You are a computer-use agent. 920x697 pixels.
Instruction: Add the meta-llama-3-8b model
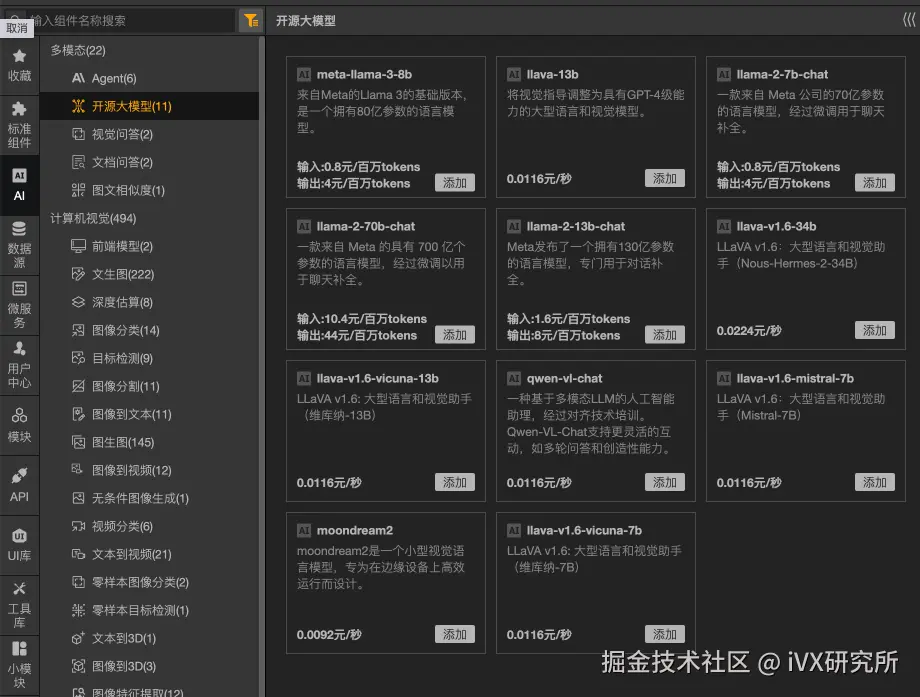point(455,182)
